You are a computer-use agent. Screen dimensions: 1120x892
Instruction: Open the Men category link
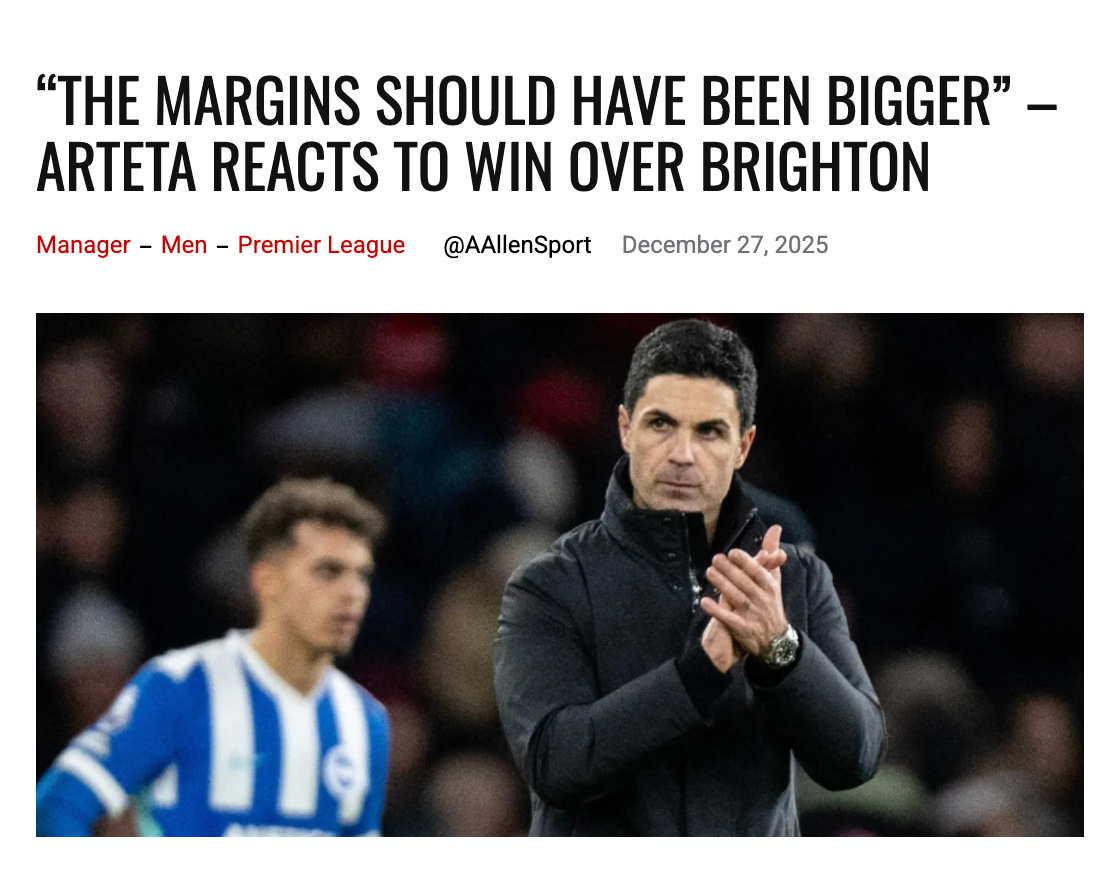184,245
